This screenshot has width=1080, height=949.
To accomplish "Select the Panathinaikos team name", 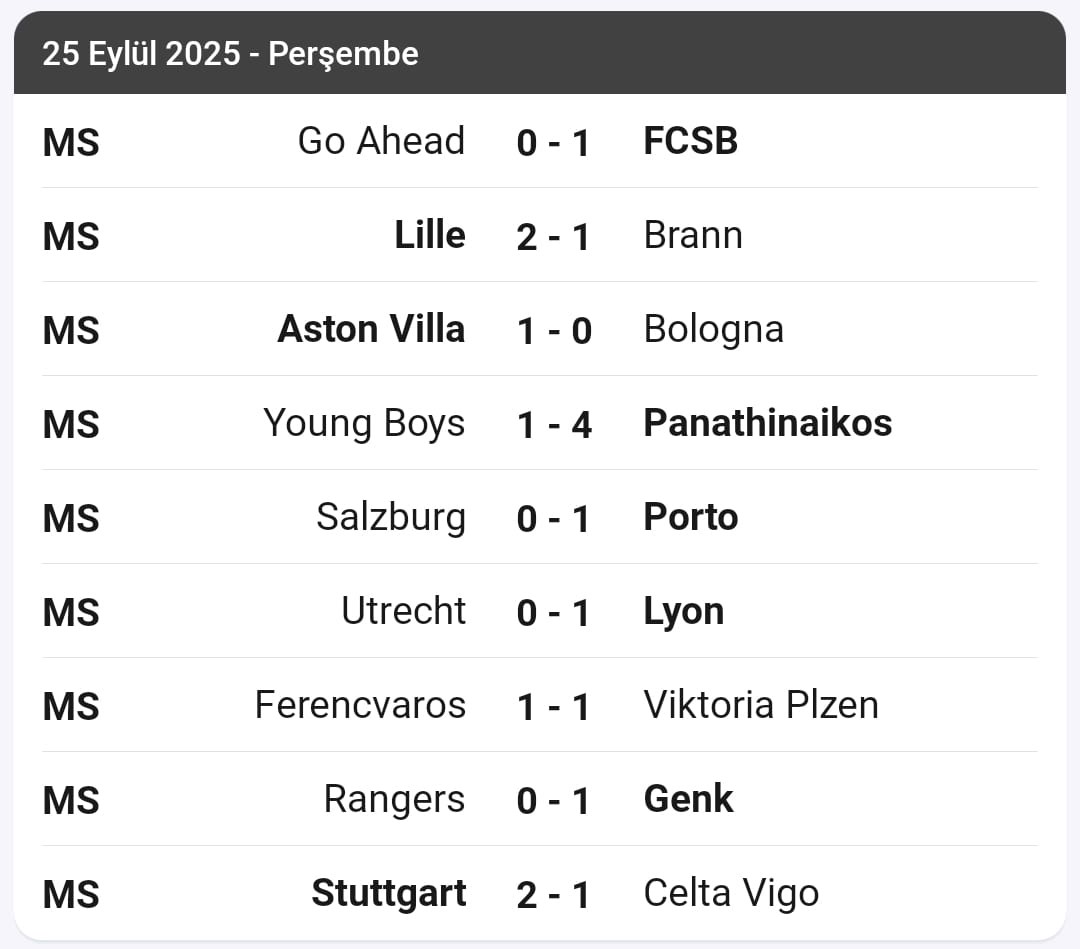I will (768, 424).
